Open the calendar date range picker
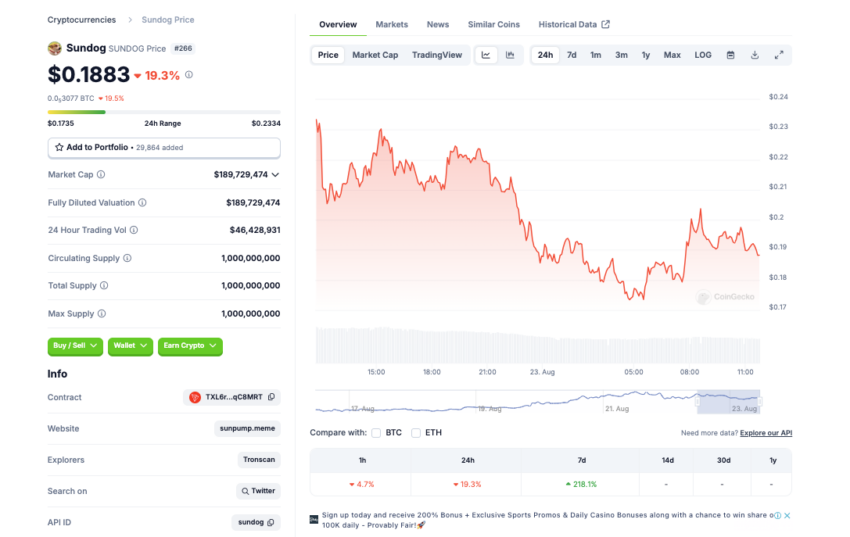The height and width of the screenshot is (537, 850). 730,55
